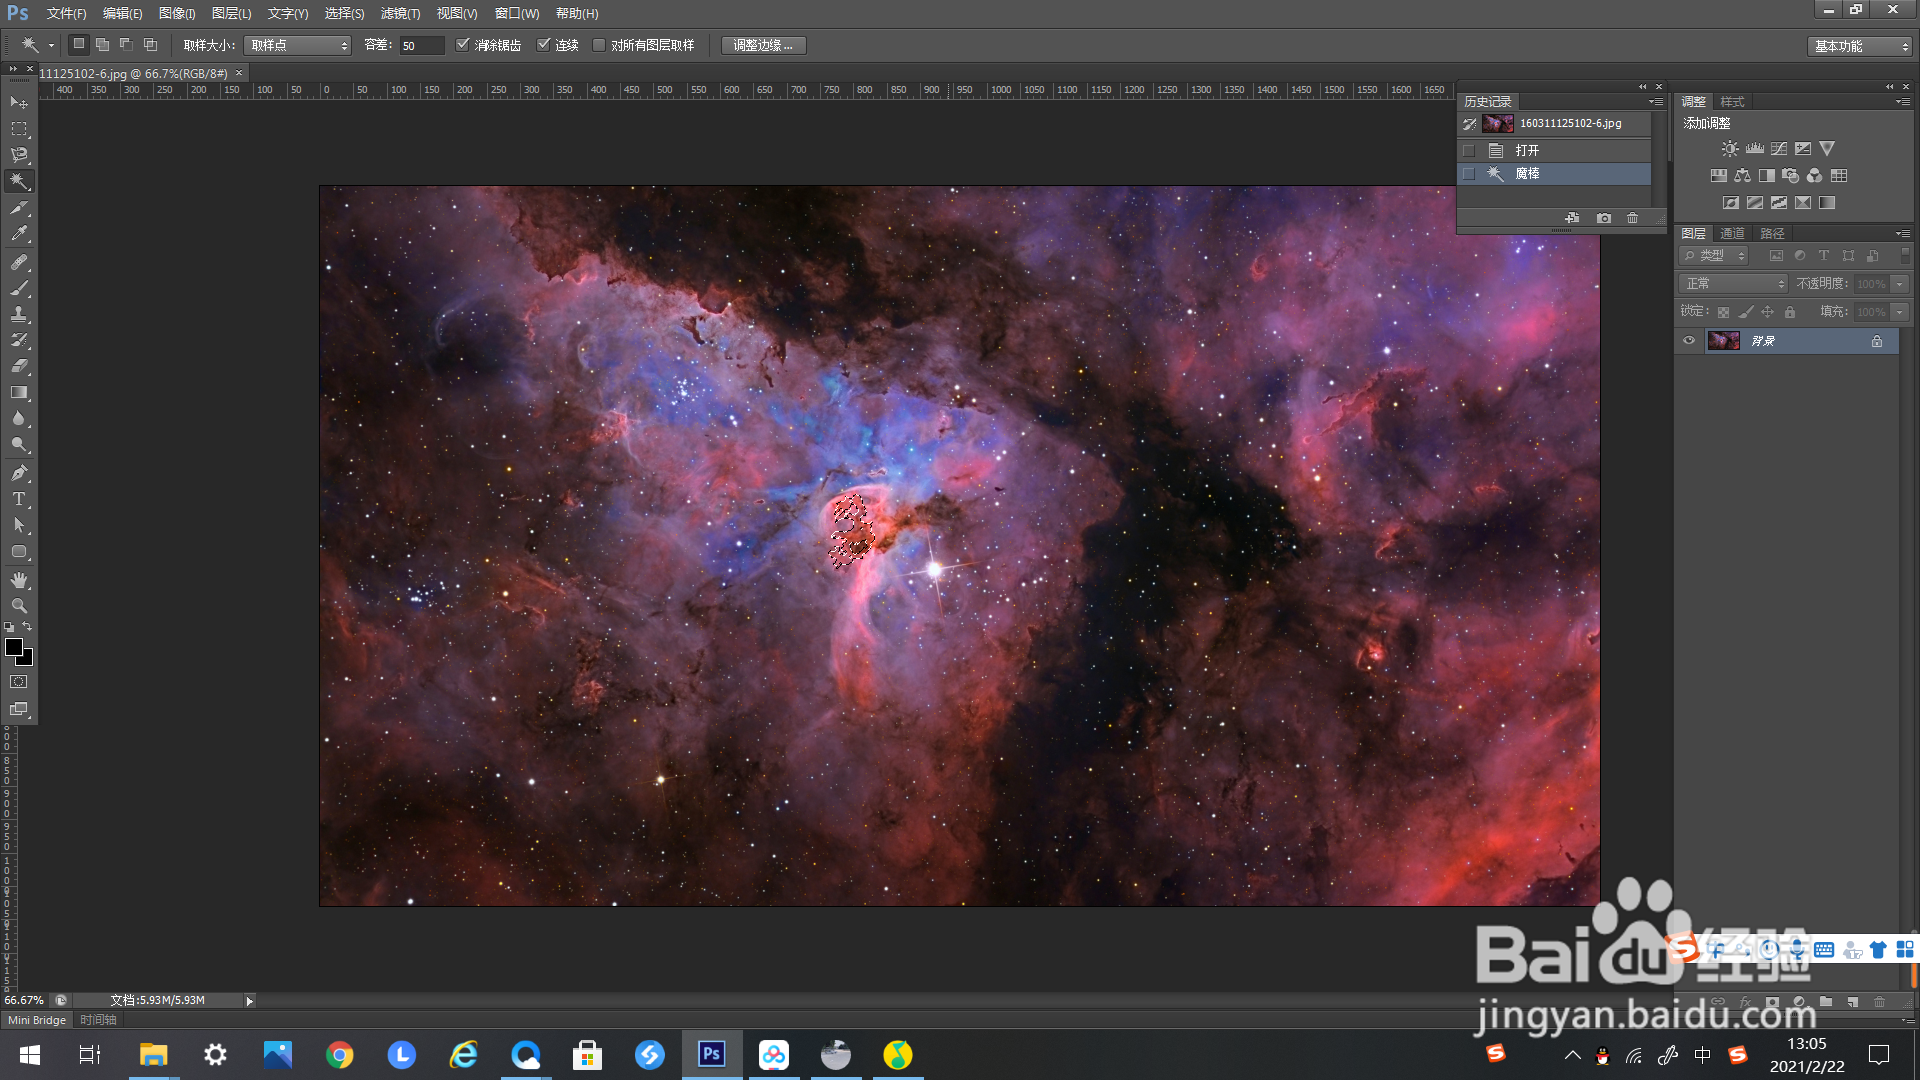Add a Brightness/Contrast adjustment
The width and height of the screenshot is (1920, 1080).
coord(1730,149)
